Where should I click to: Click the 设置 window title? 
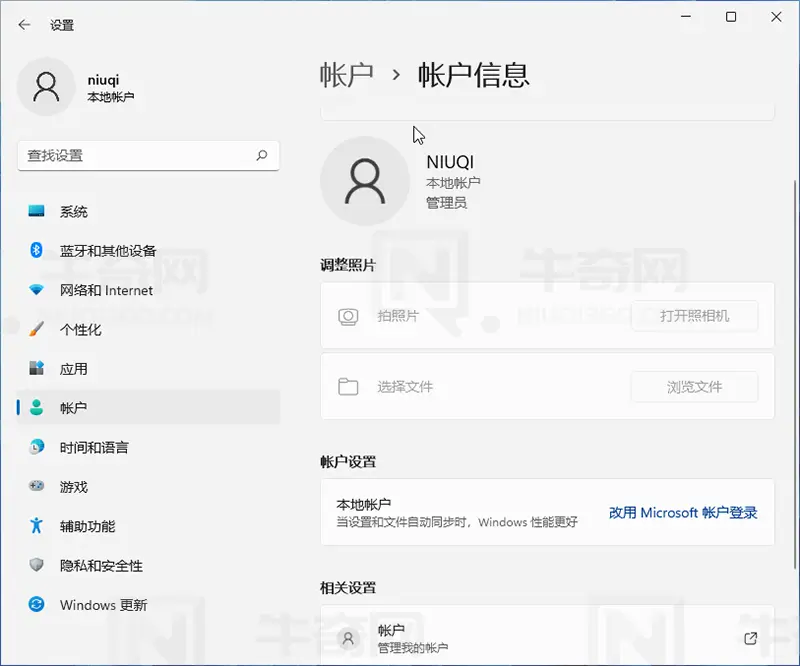coord(62,25)
